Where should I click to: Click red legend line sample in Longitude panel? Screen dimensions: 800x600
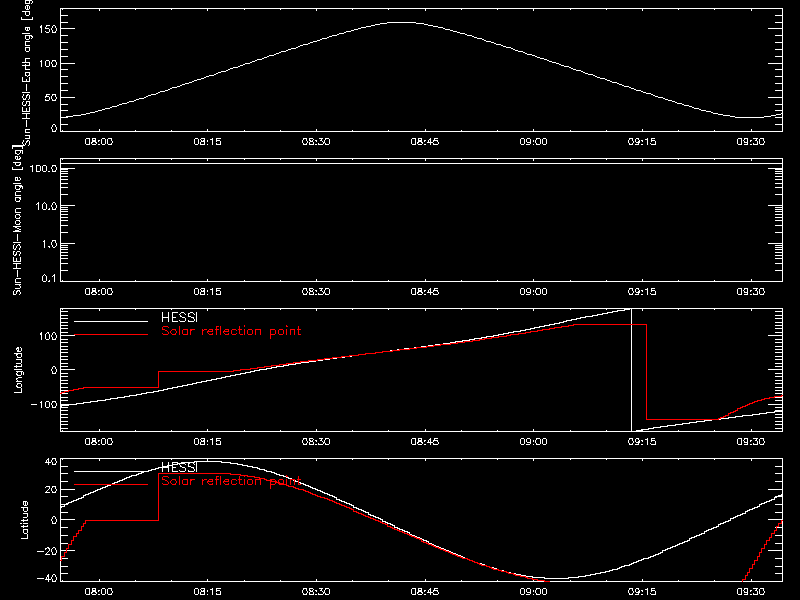click(x=111, y=335)
